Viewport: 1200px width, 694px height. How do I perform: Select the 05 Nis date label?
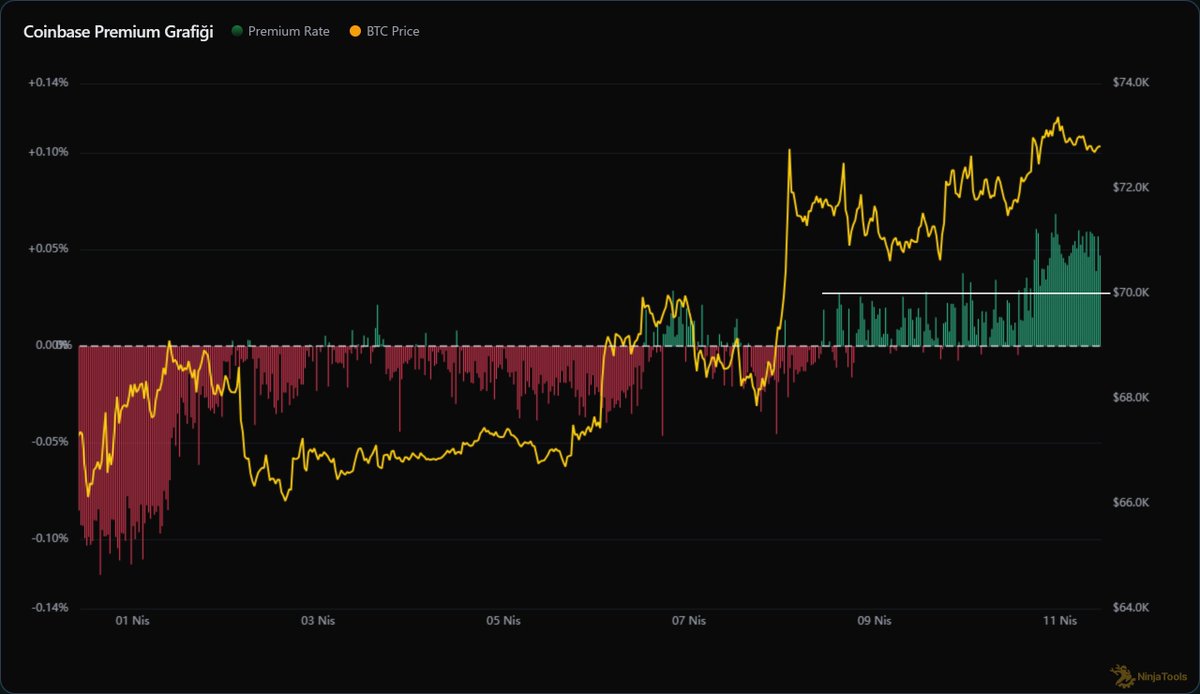tap(504, 621)
